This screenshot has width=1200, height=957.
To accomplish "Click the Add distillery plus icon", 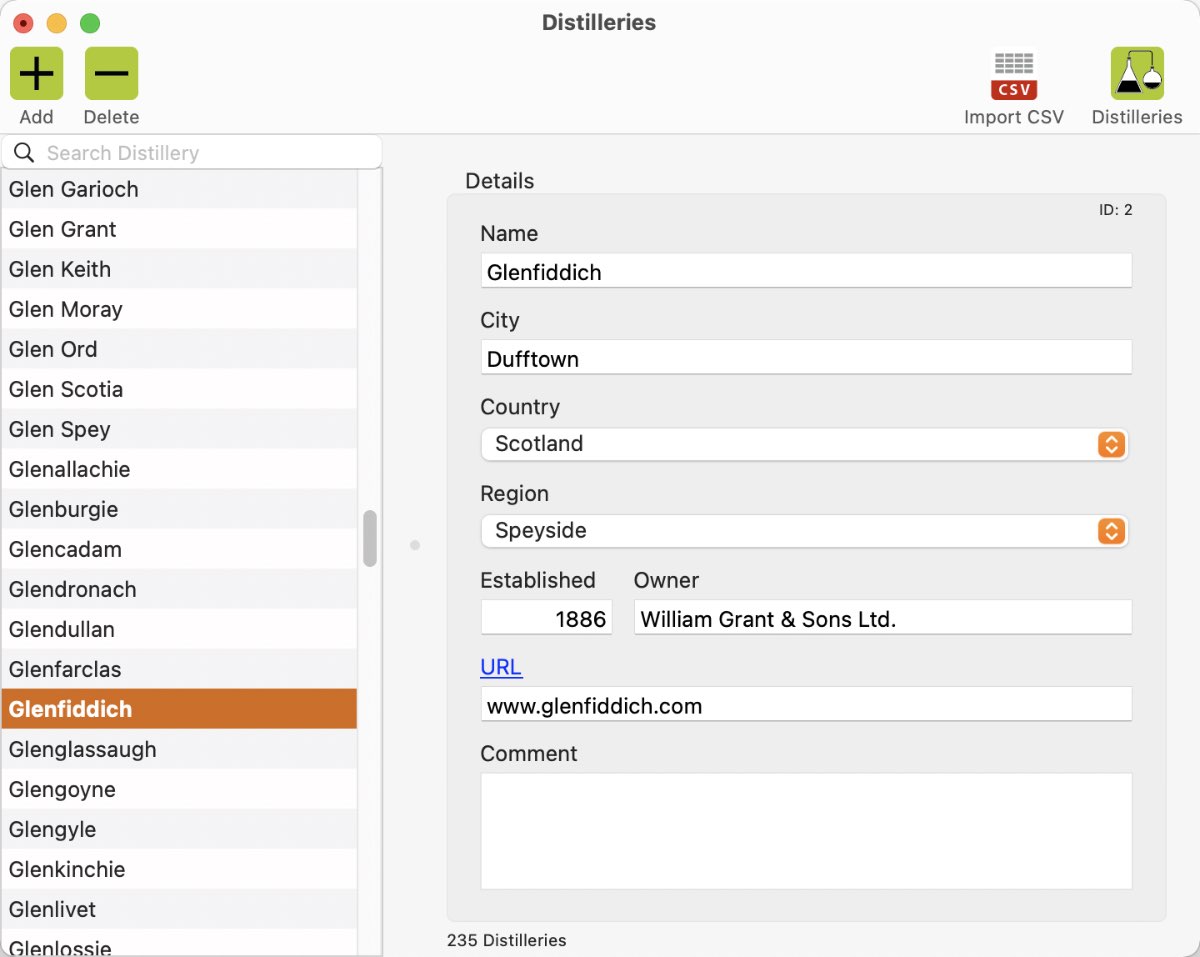I will pos(36,74).
